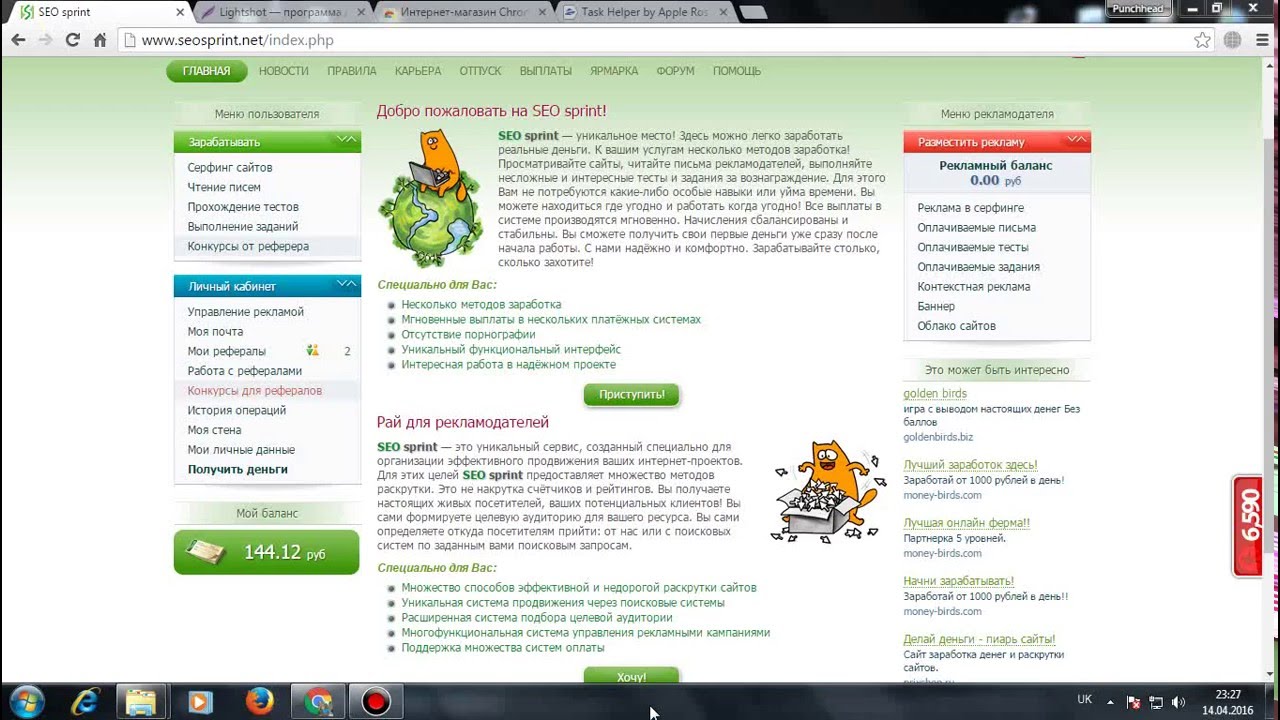Screen dimensions: 1280x720
Task: Open media player taskbar icon
Action: point(200,702)
